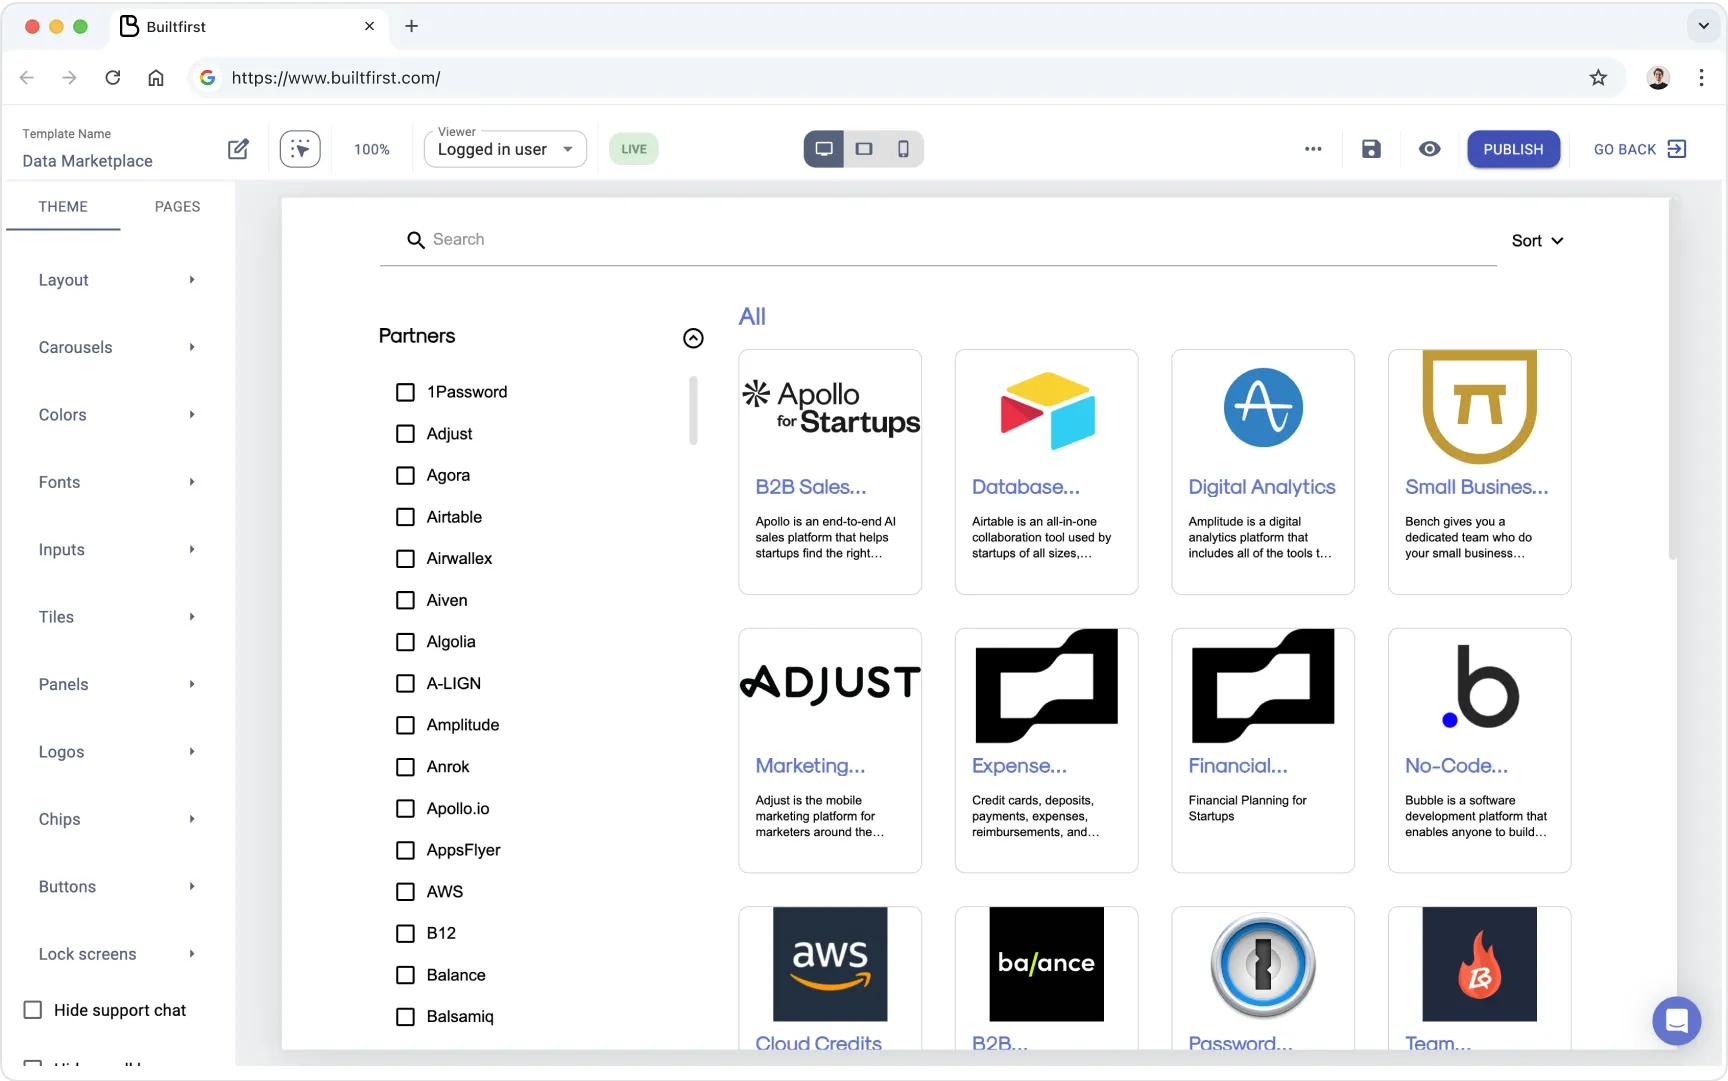The height and width of the screenshot is (1081, 1728).
Task: Switch to the THEME tab
Action: [x=63, y=207]
